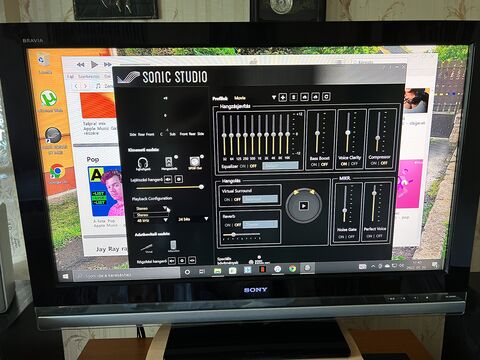
Task: Choose Stereo from the opened list
Action: tap(151, 215)
